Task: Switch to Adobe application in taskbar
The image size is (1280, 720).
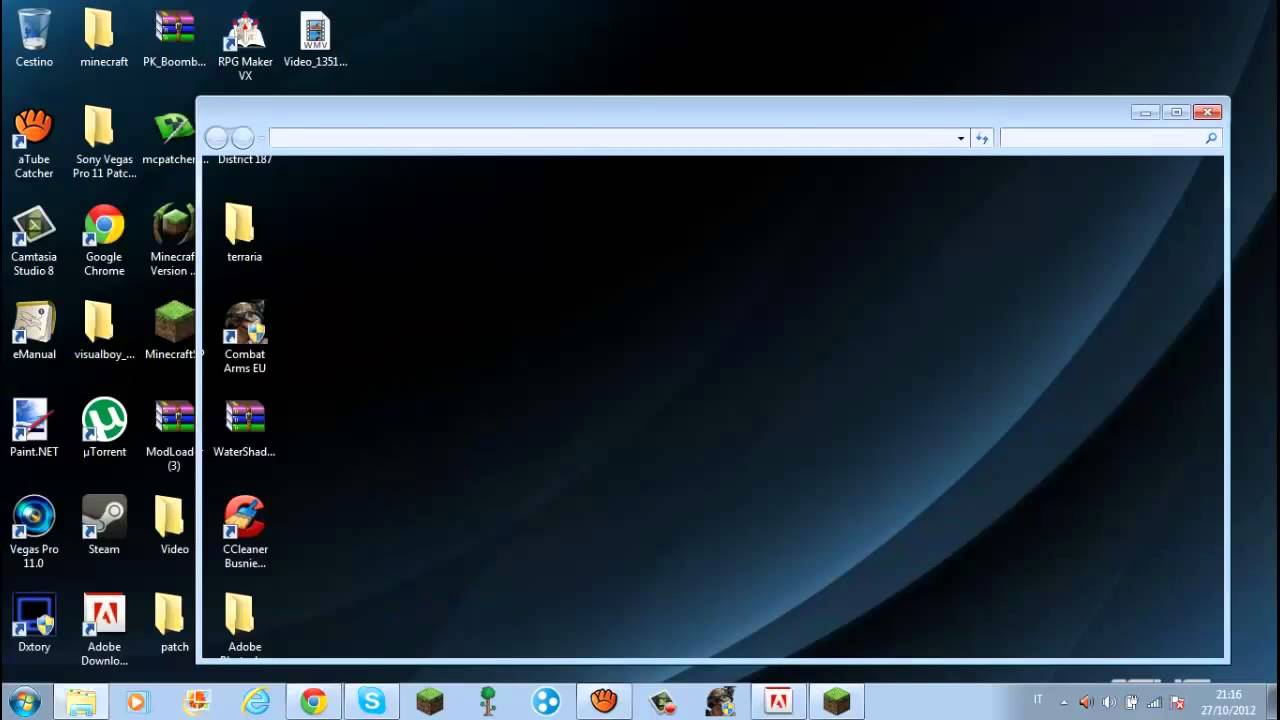Action: pos(778,702)
